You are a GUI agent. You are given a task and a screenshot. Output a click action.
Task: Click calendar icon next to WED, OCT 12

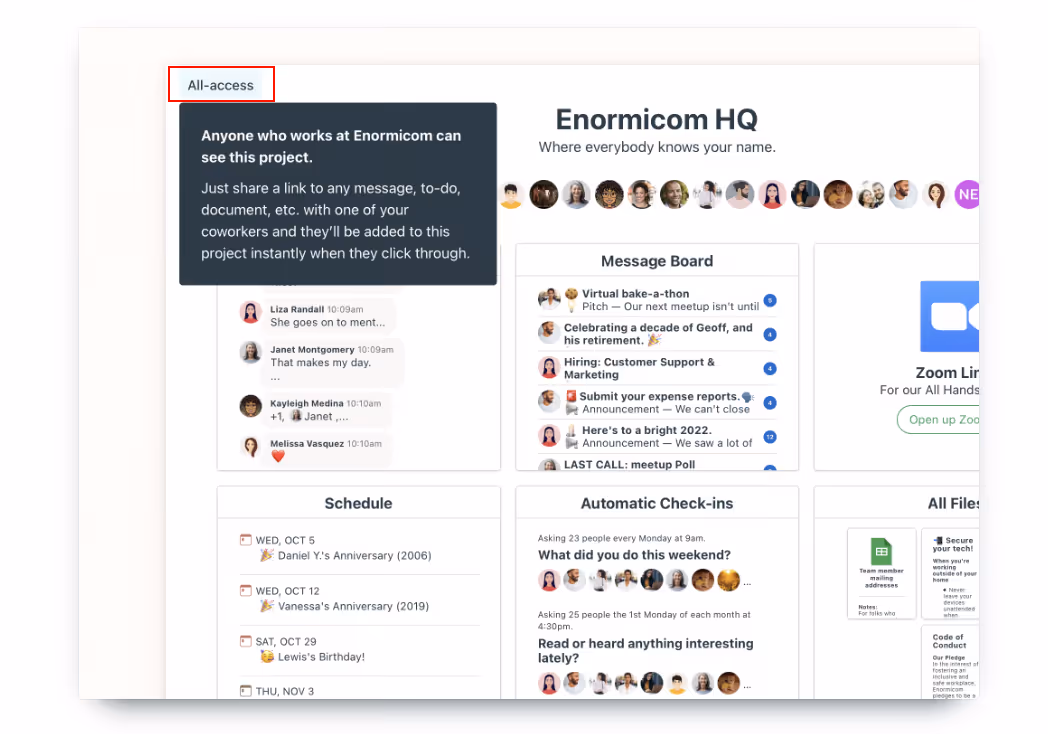click(x=246, y=590)
